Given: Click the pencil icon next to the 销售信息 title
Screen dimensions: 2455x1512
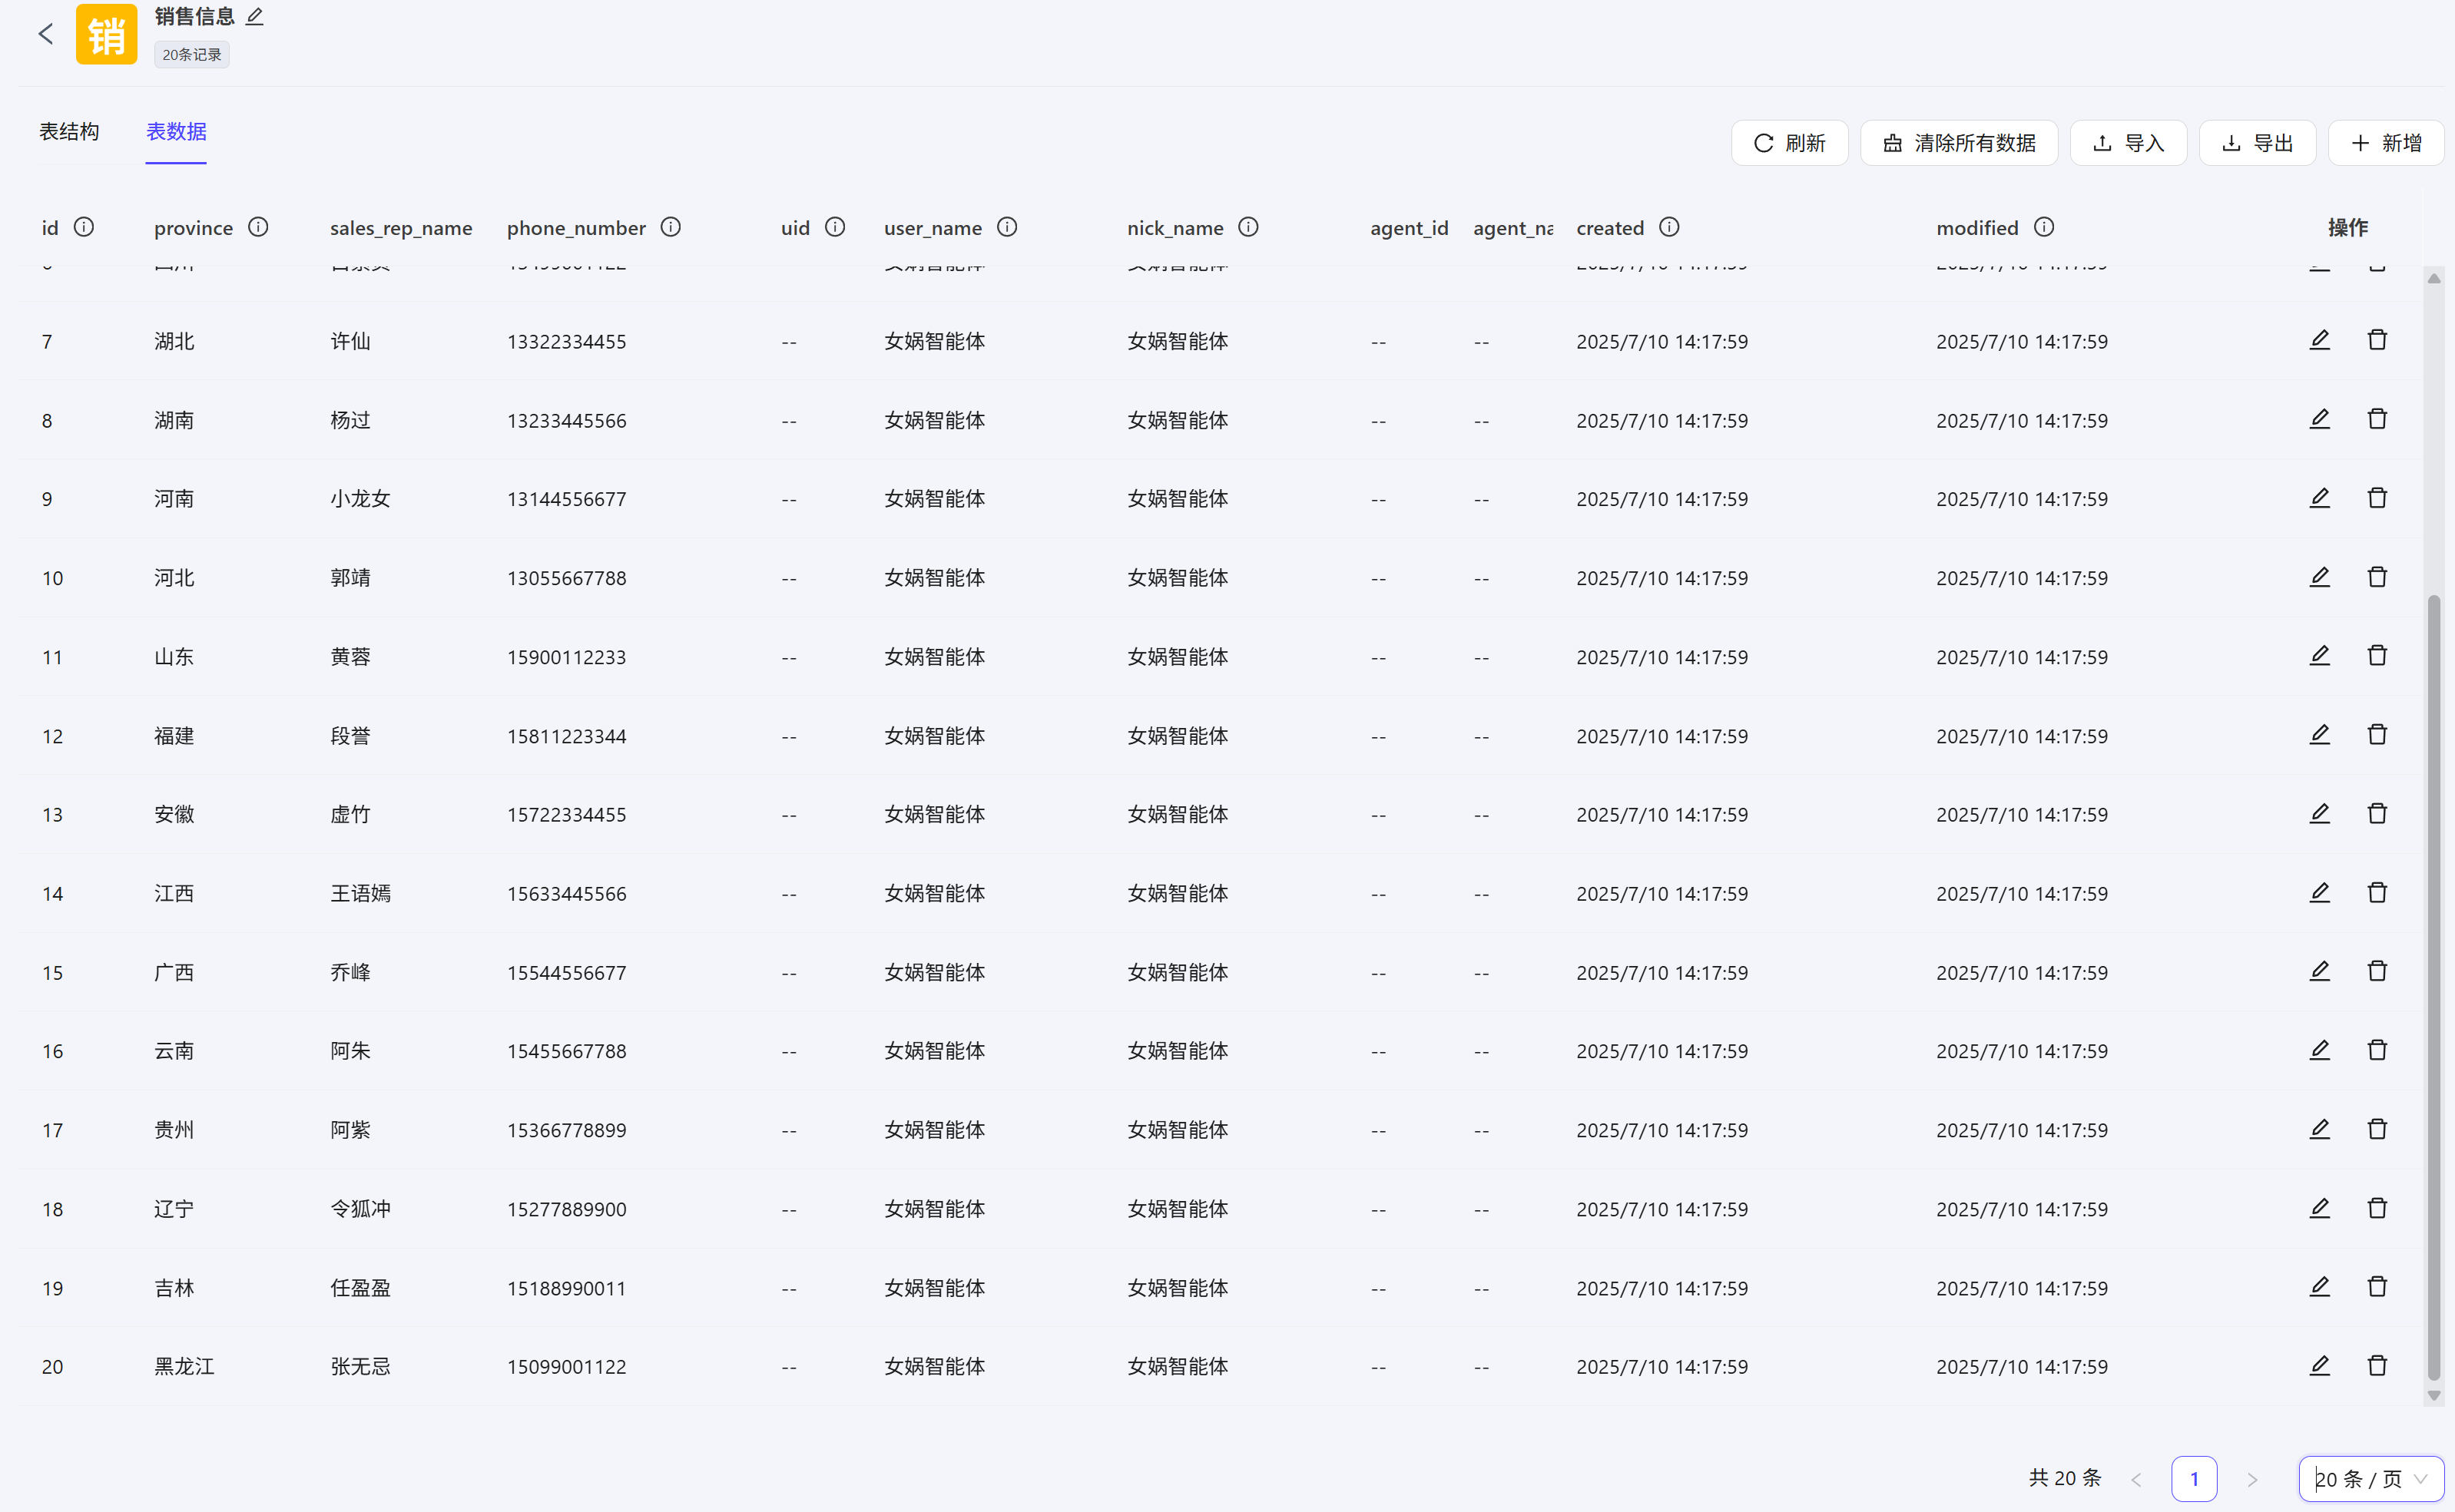Looking at the screenshot, I should point(255,17).
